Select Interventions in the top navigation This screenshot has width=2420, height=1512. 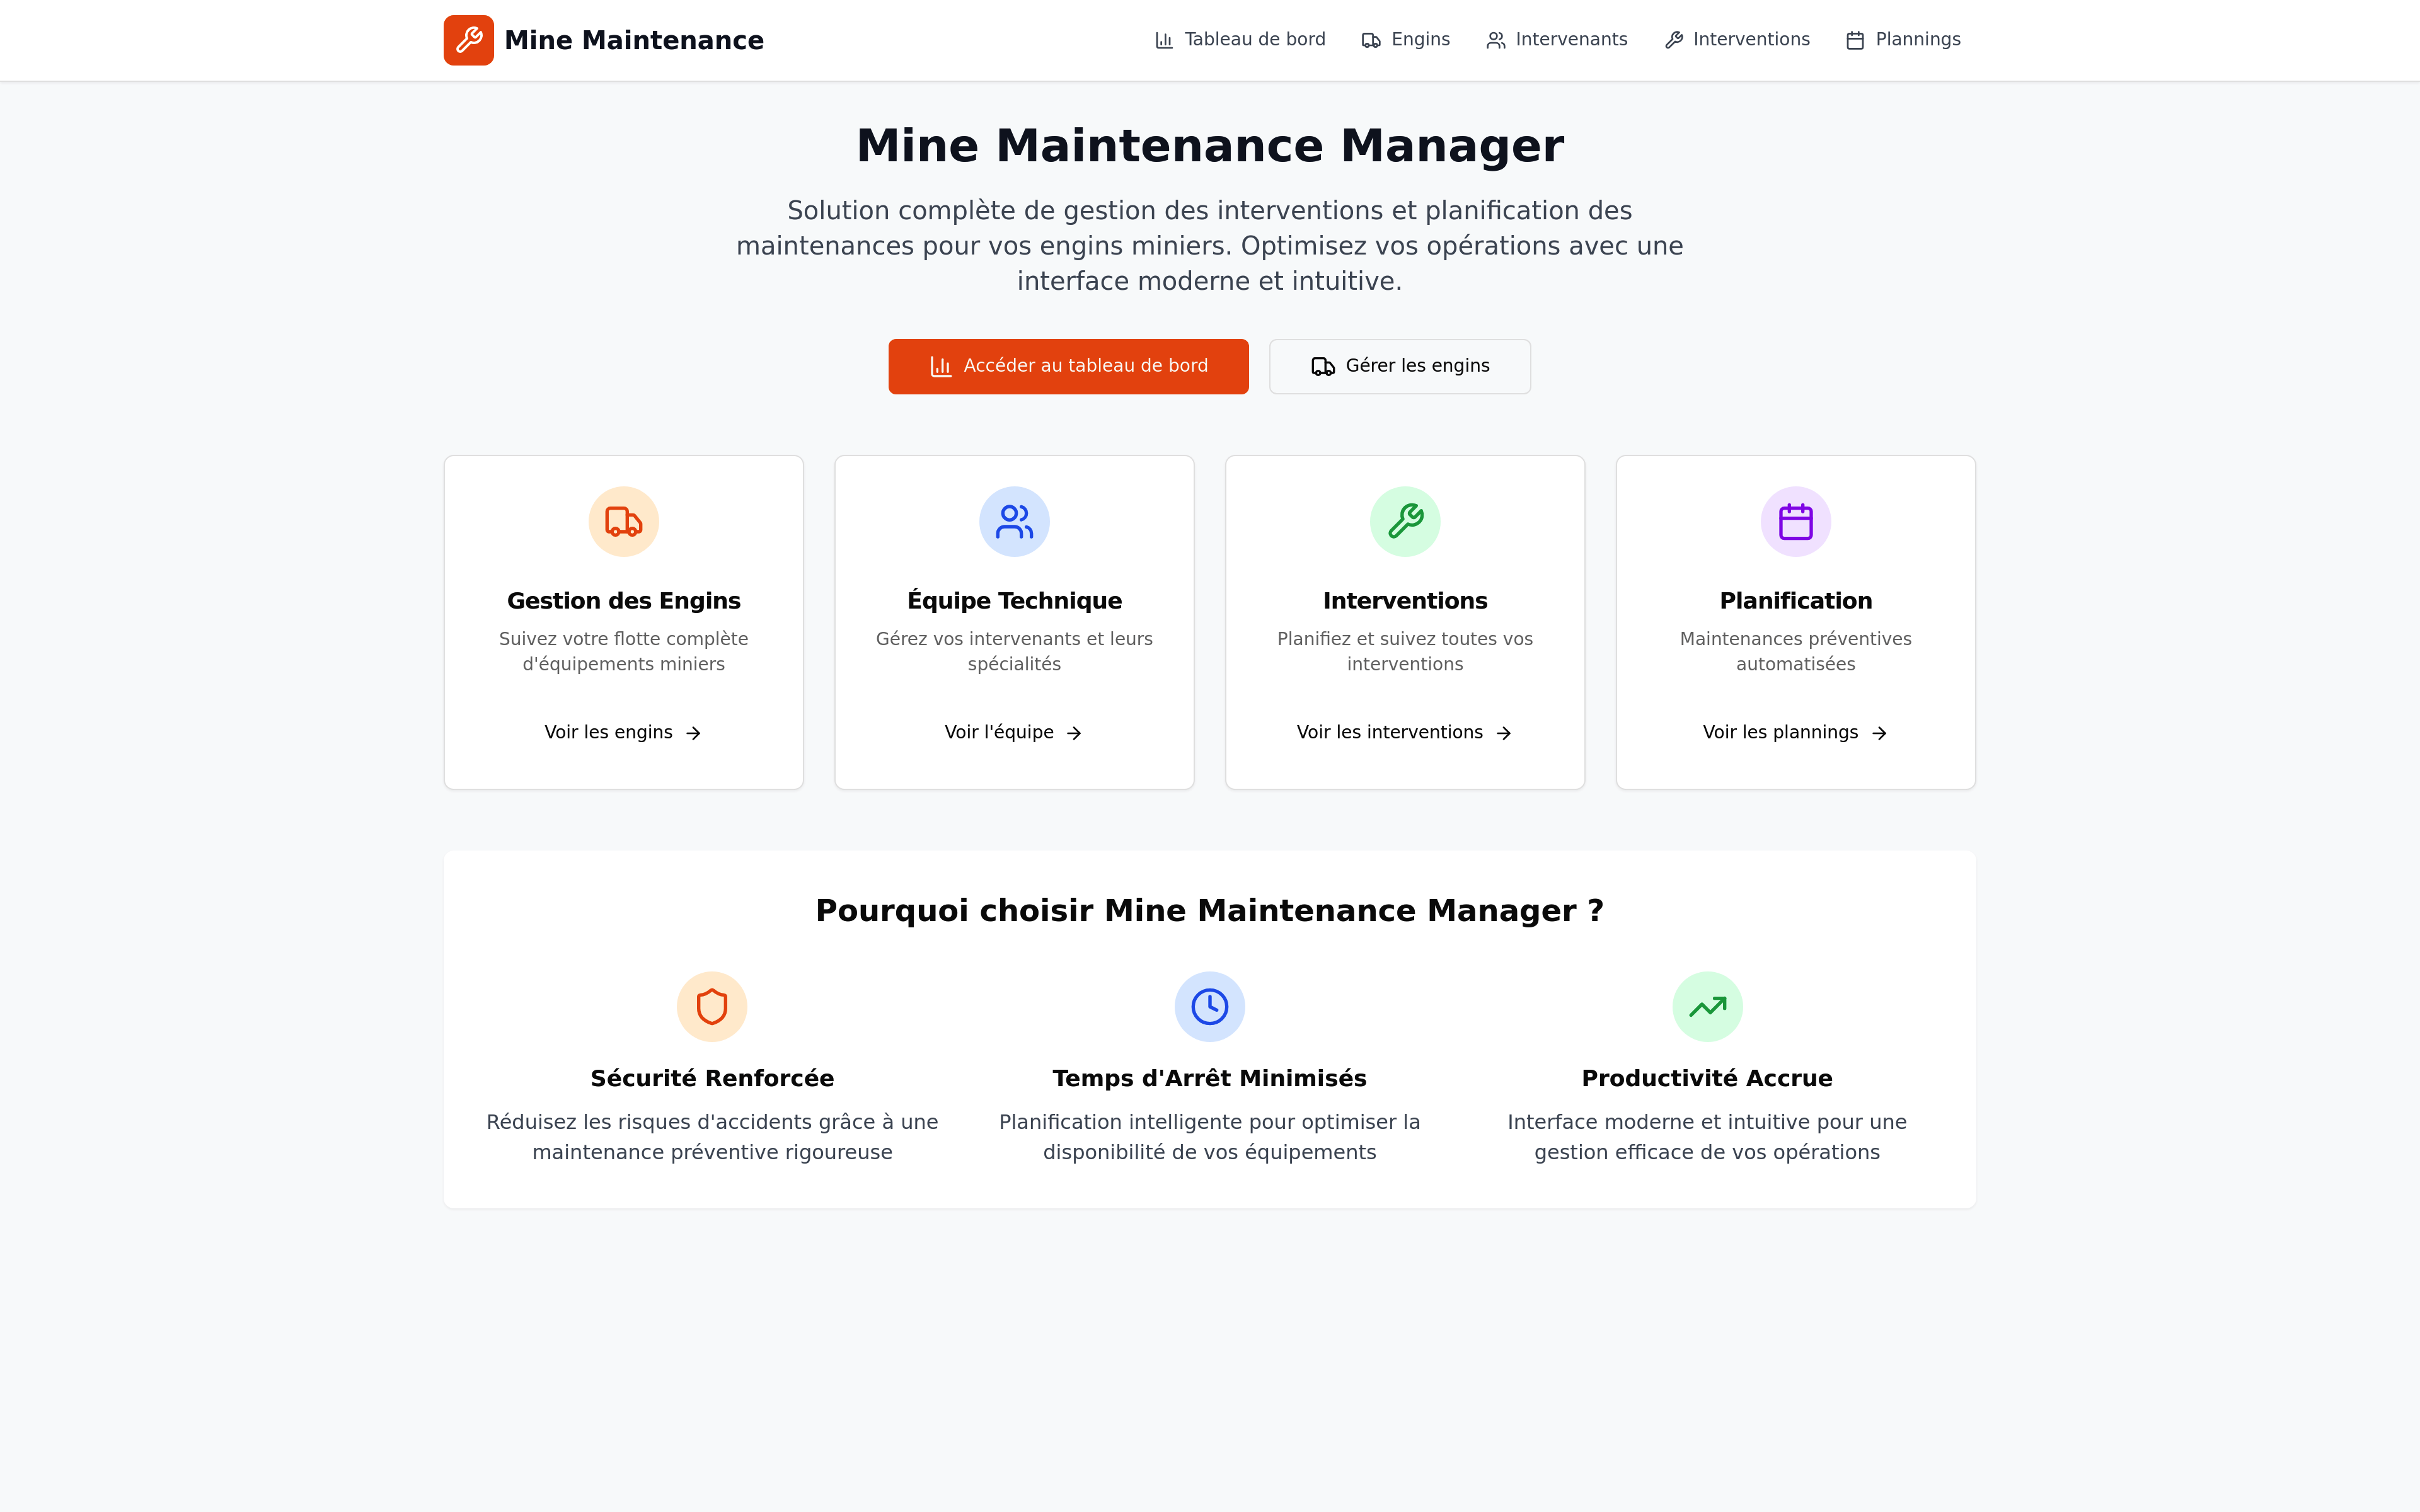pos(1737,40)
